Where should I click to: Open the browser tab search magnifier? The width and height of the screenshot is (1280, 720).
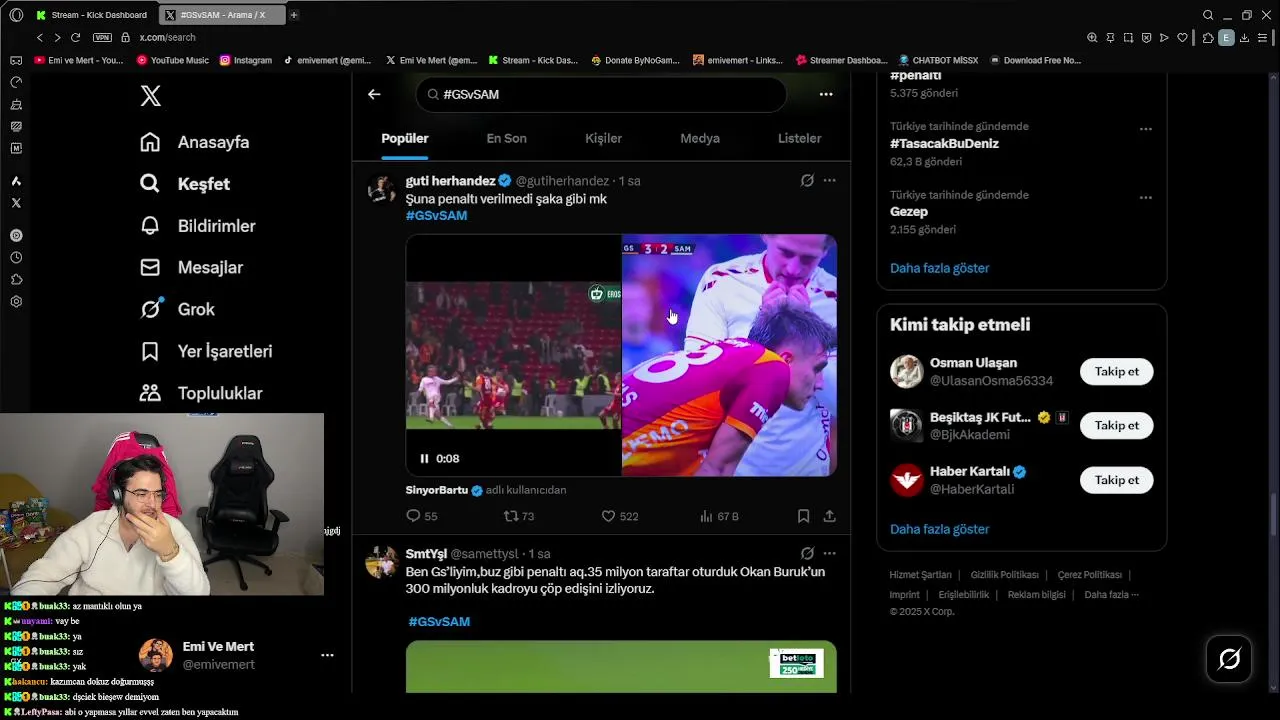[x=1208, y=15]
